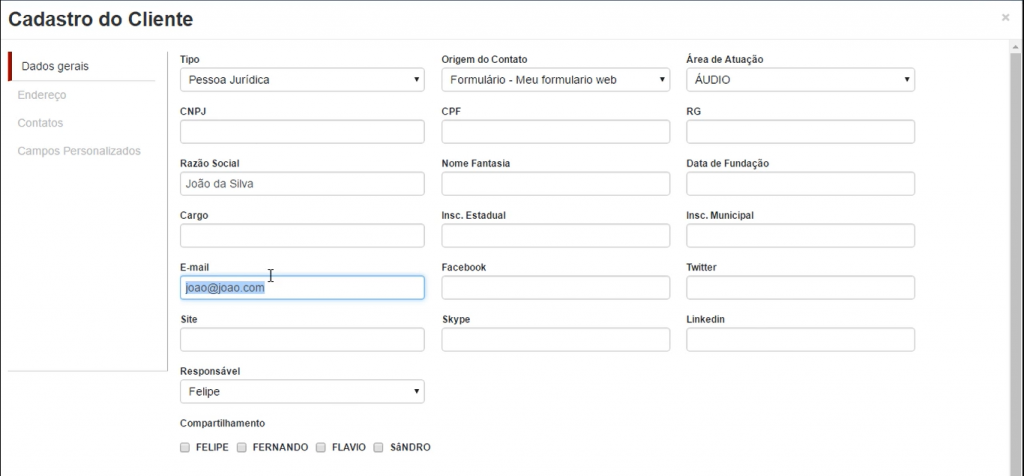
Task: Open the Tipo dropdown showing Pessoa Jurídica
Action: pos(302,80)
